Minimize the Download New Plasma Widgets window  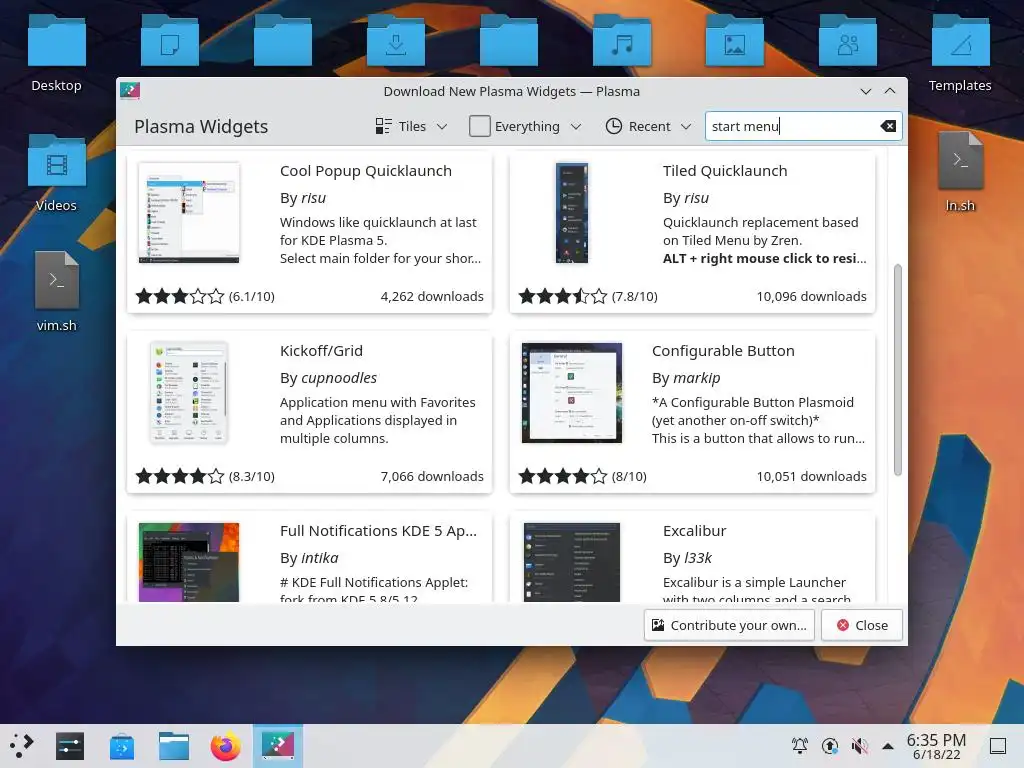click(866, 91)
